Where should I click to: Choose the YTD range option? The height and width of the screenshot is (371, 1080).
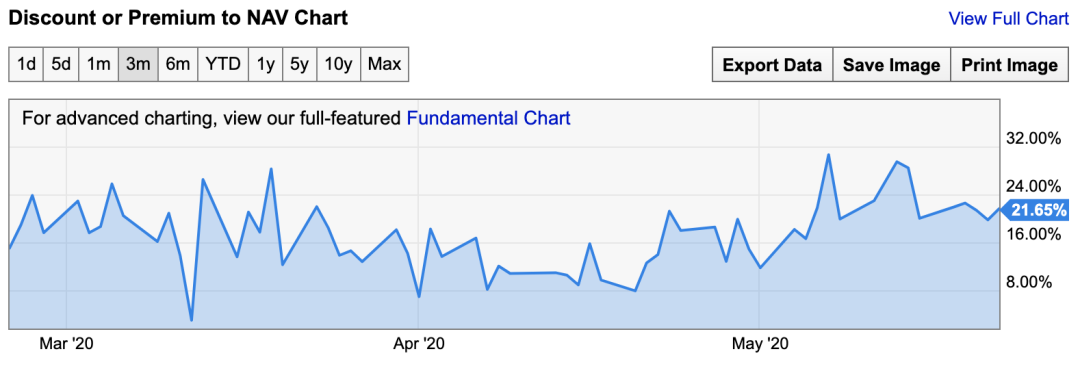click(223, 65)
